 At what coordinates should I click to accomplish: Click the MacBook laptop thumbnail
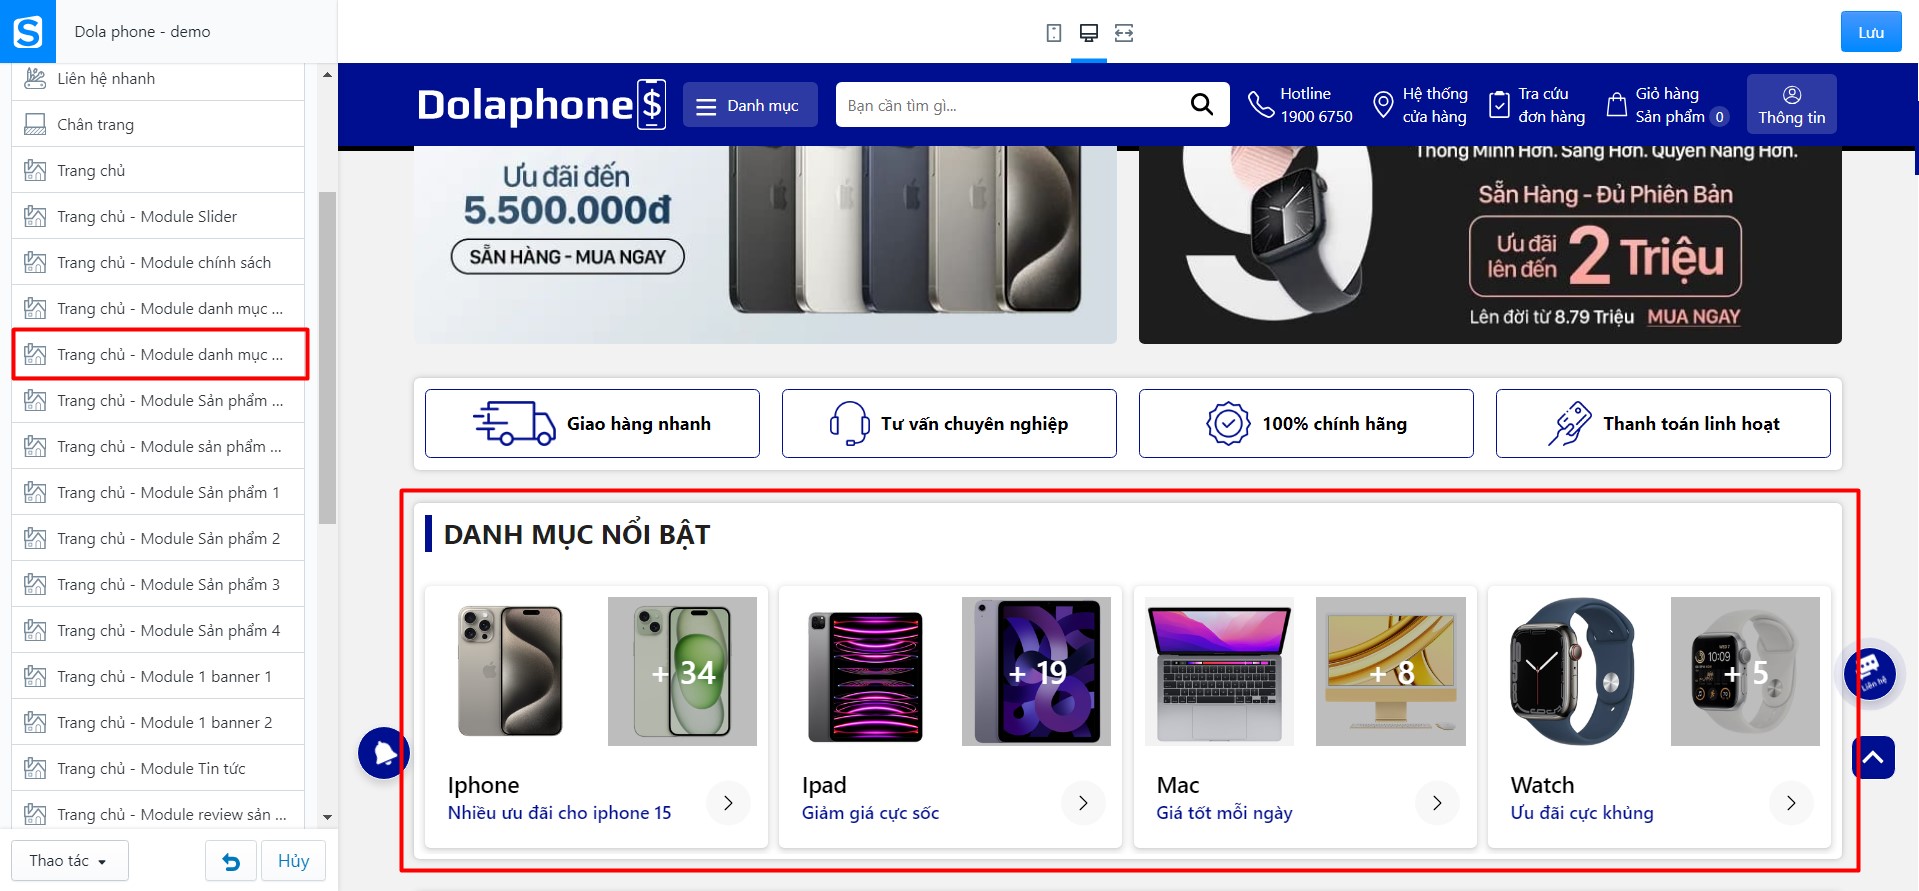1219,671
